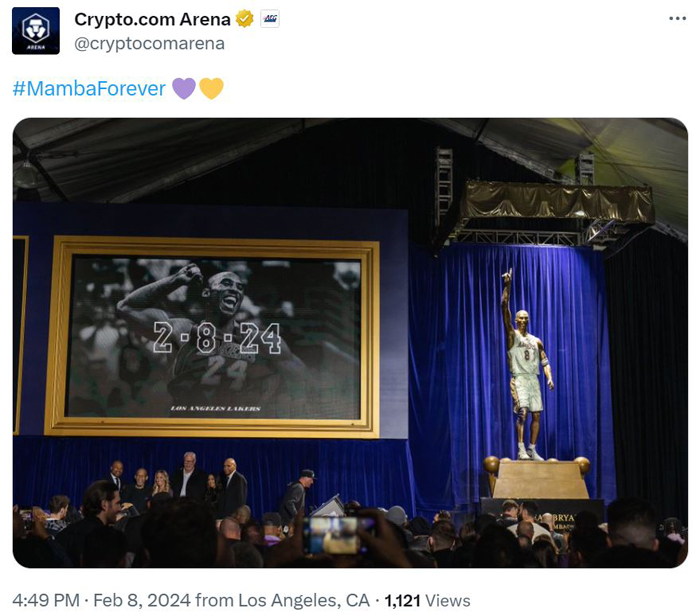The image size is (700, 616).
Task: Click the gold-draped truss above the statue
Action: click(x=558, y=202)
